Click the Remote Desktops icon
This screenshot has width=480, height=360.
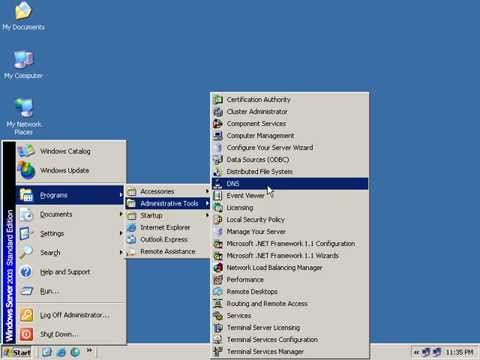(x=218, y=291)
